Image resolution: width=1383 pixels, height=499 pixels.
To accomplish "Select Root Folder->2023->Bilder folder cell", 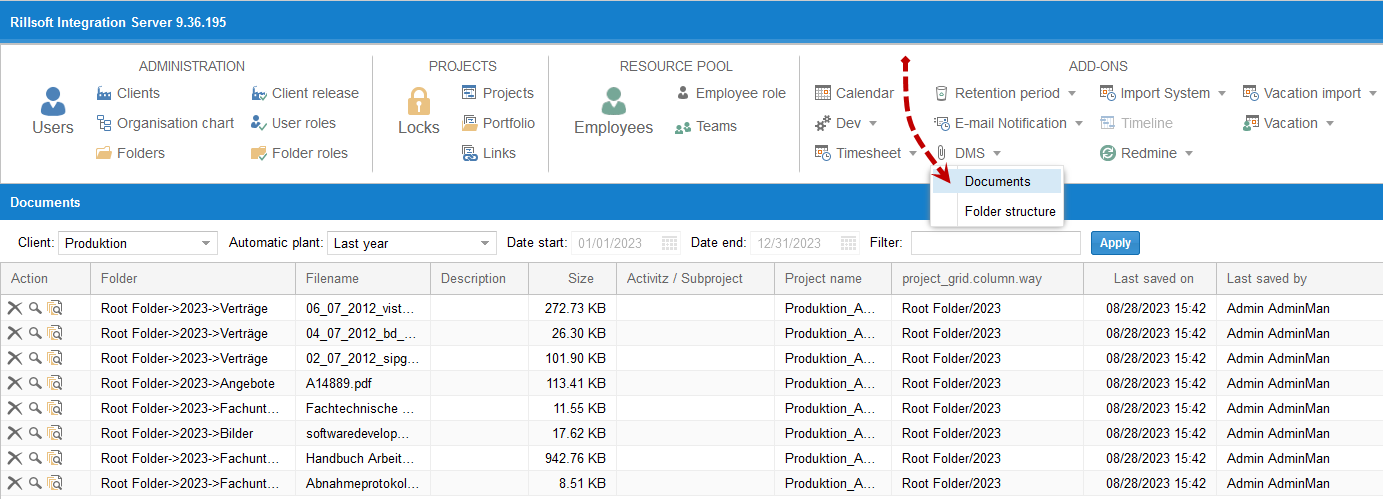I will [x=193, y=433].
